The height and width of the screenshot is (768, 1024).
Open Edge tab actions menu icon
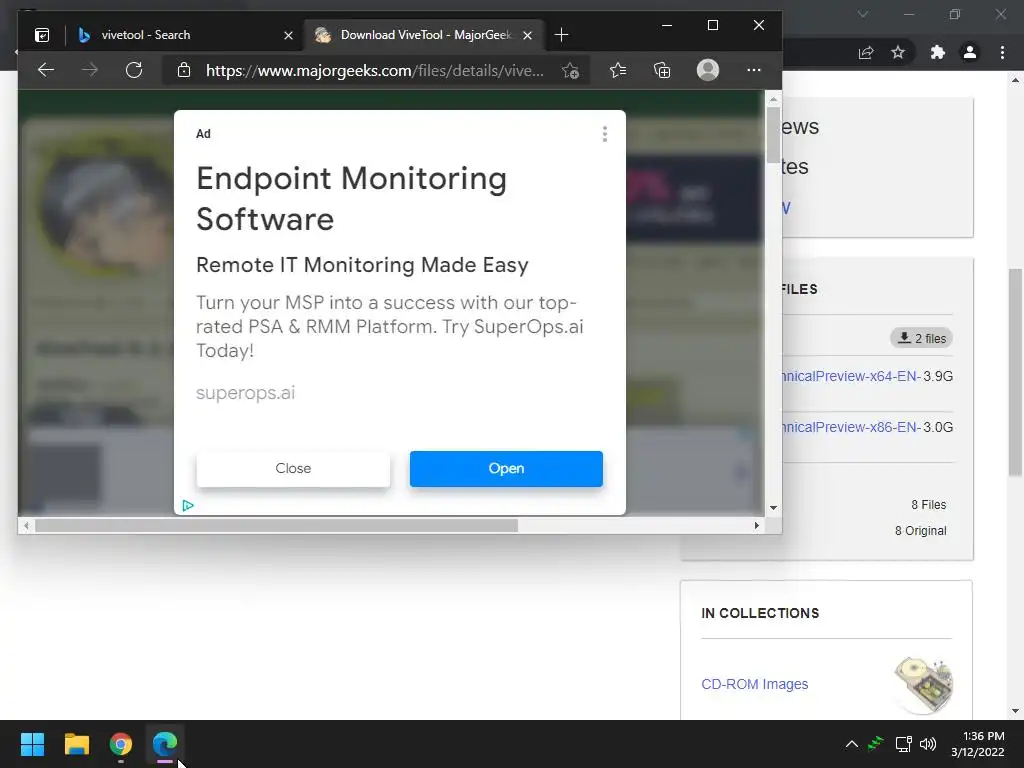pos(42,35)
